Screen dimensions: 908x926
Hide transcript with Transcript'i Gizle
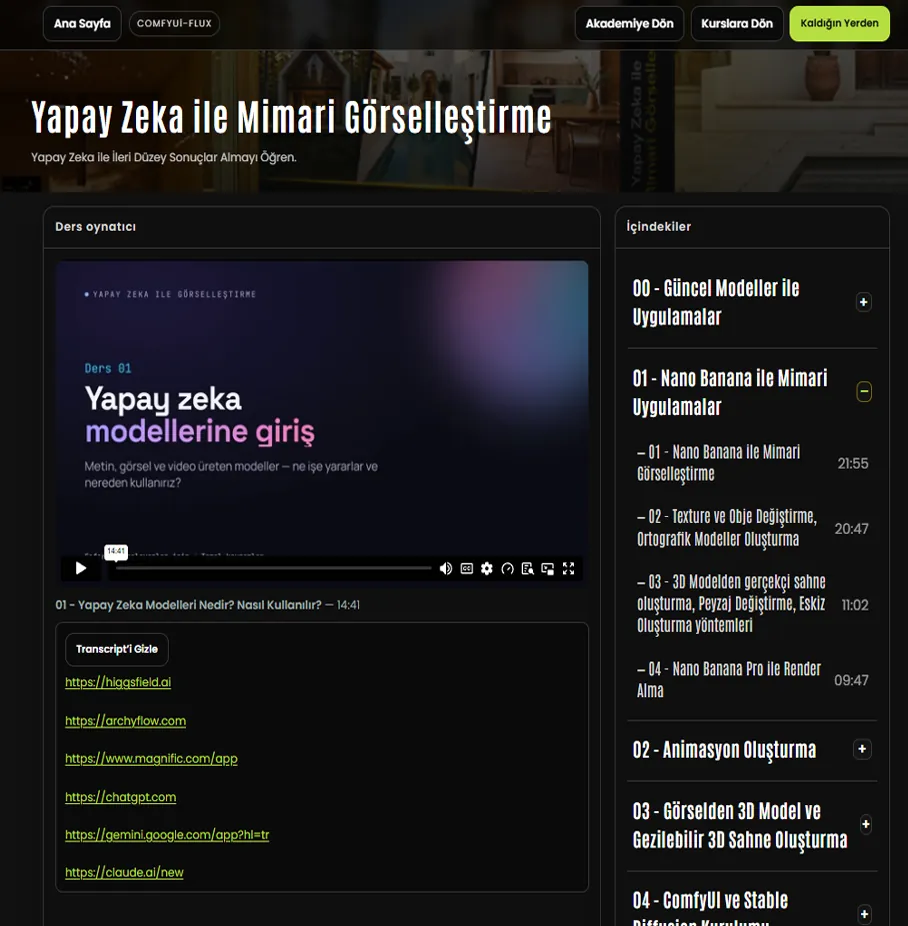[x=117, y=649]
